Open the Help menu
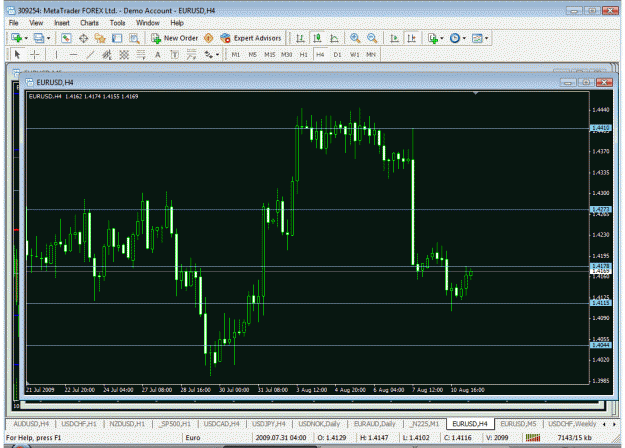The image size is (625, 448). (x=177, y=23)
